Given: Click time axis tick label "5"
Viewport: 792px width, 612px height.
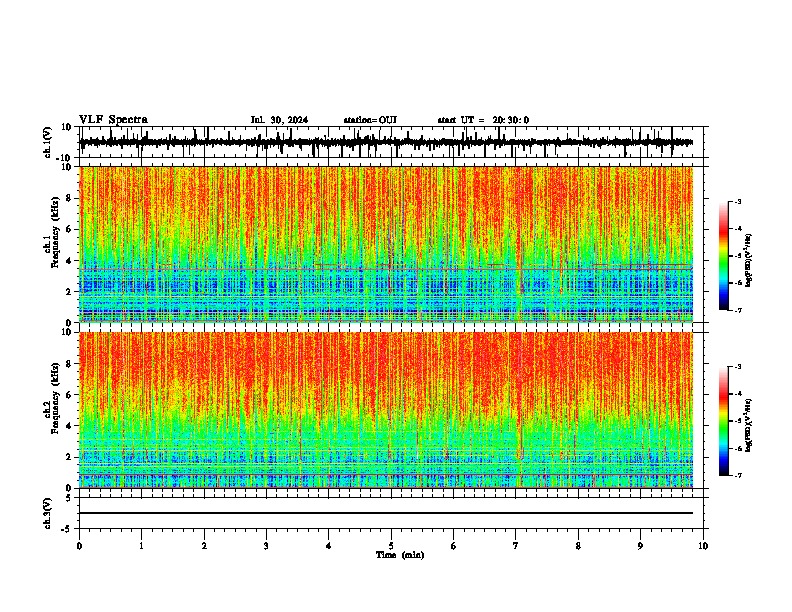Looking at the screenshot, I should click(391, 546).
